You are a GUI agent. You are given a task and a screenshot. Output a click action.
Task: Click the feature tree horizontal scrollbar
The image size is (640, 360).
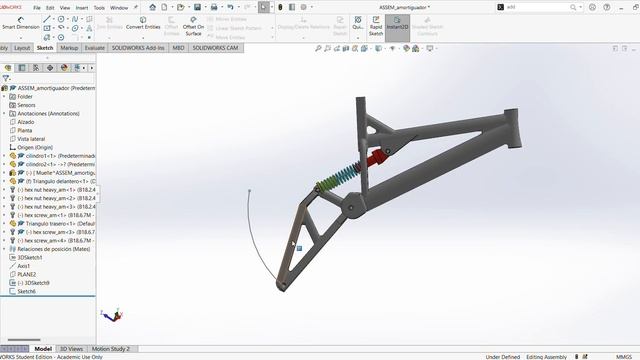(x=24, y=340)
